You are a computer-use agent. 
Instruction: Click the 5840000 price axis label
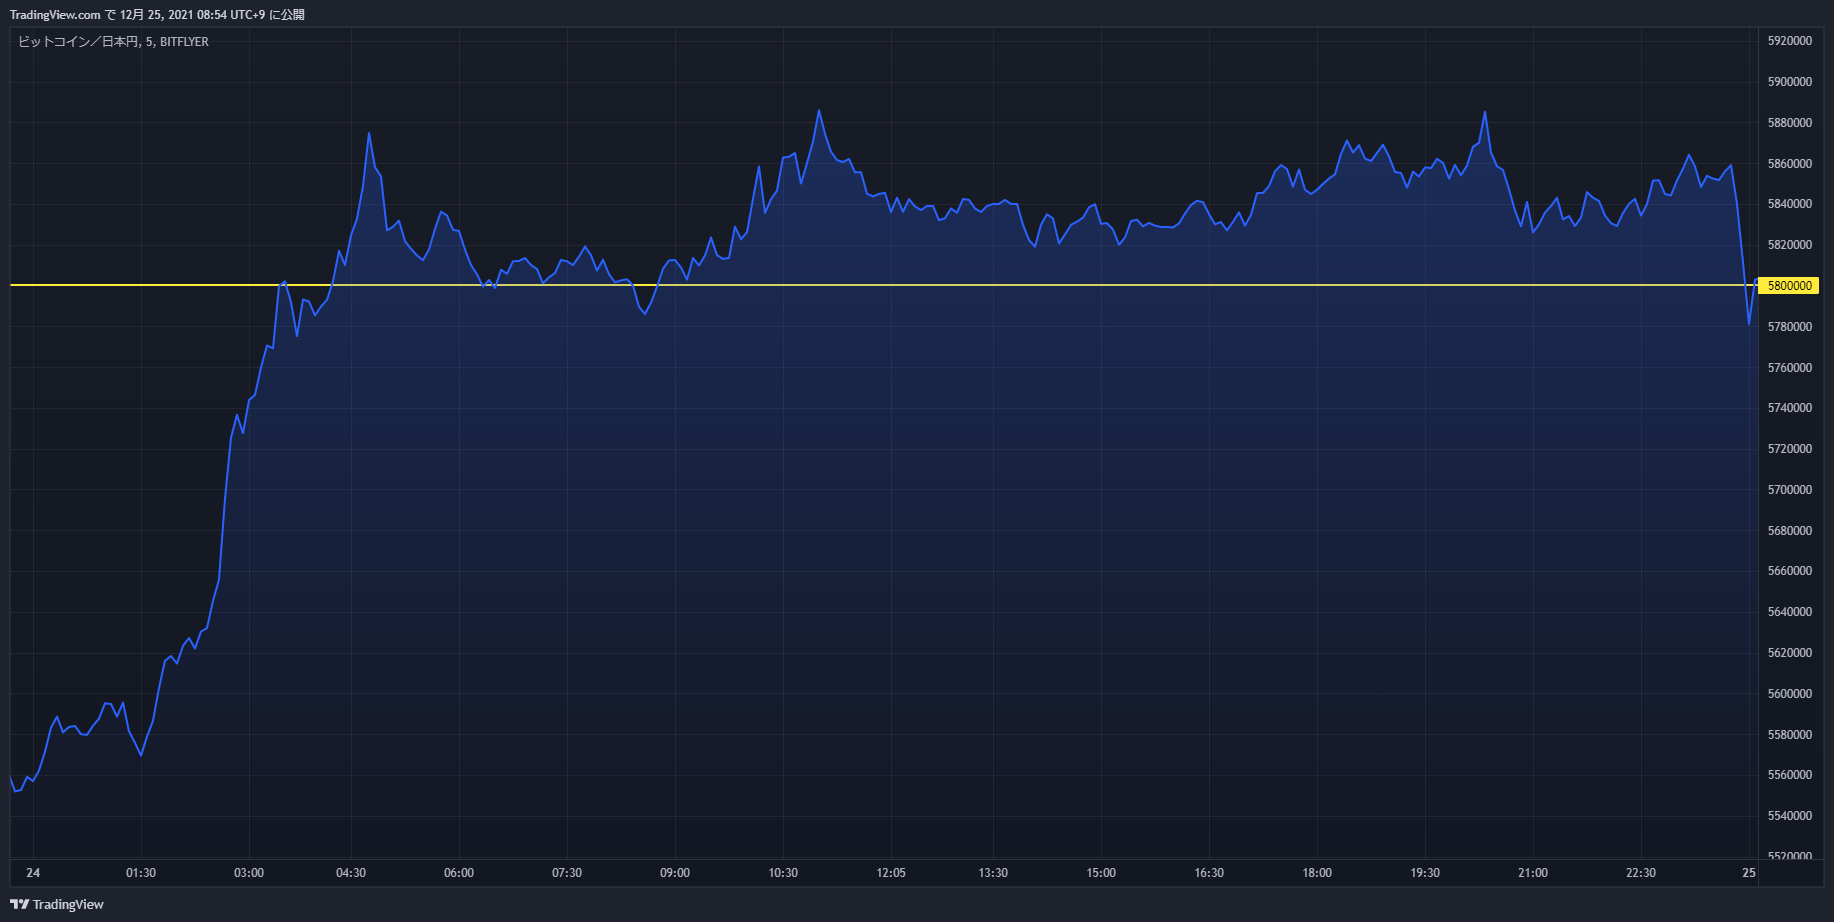coord(1789,204)
